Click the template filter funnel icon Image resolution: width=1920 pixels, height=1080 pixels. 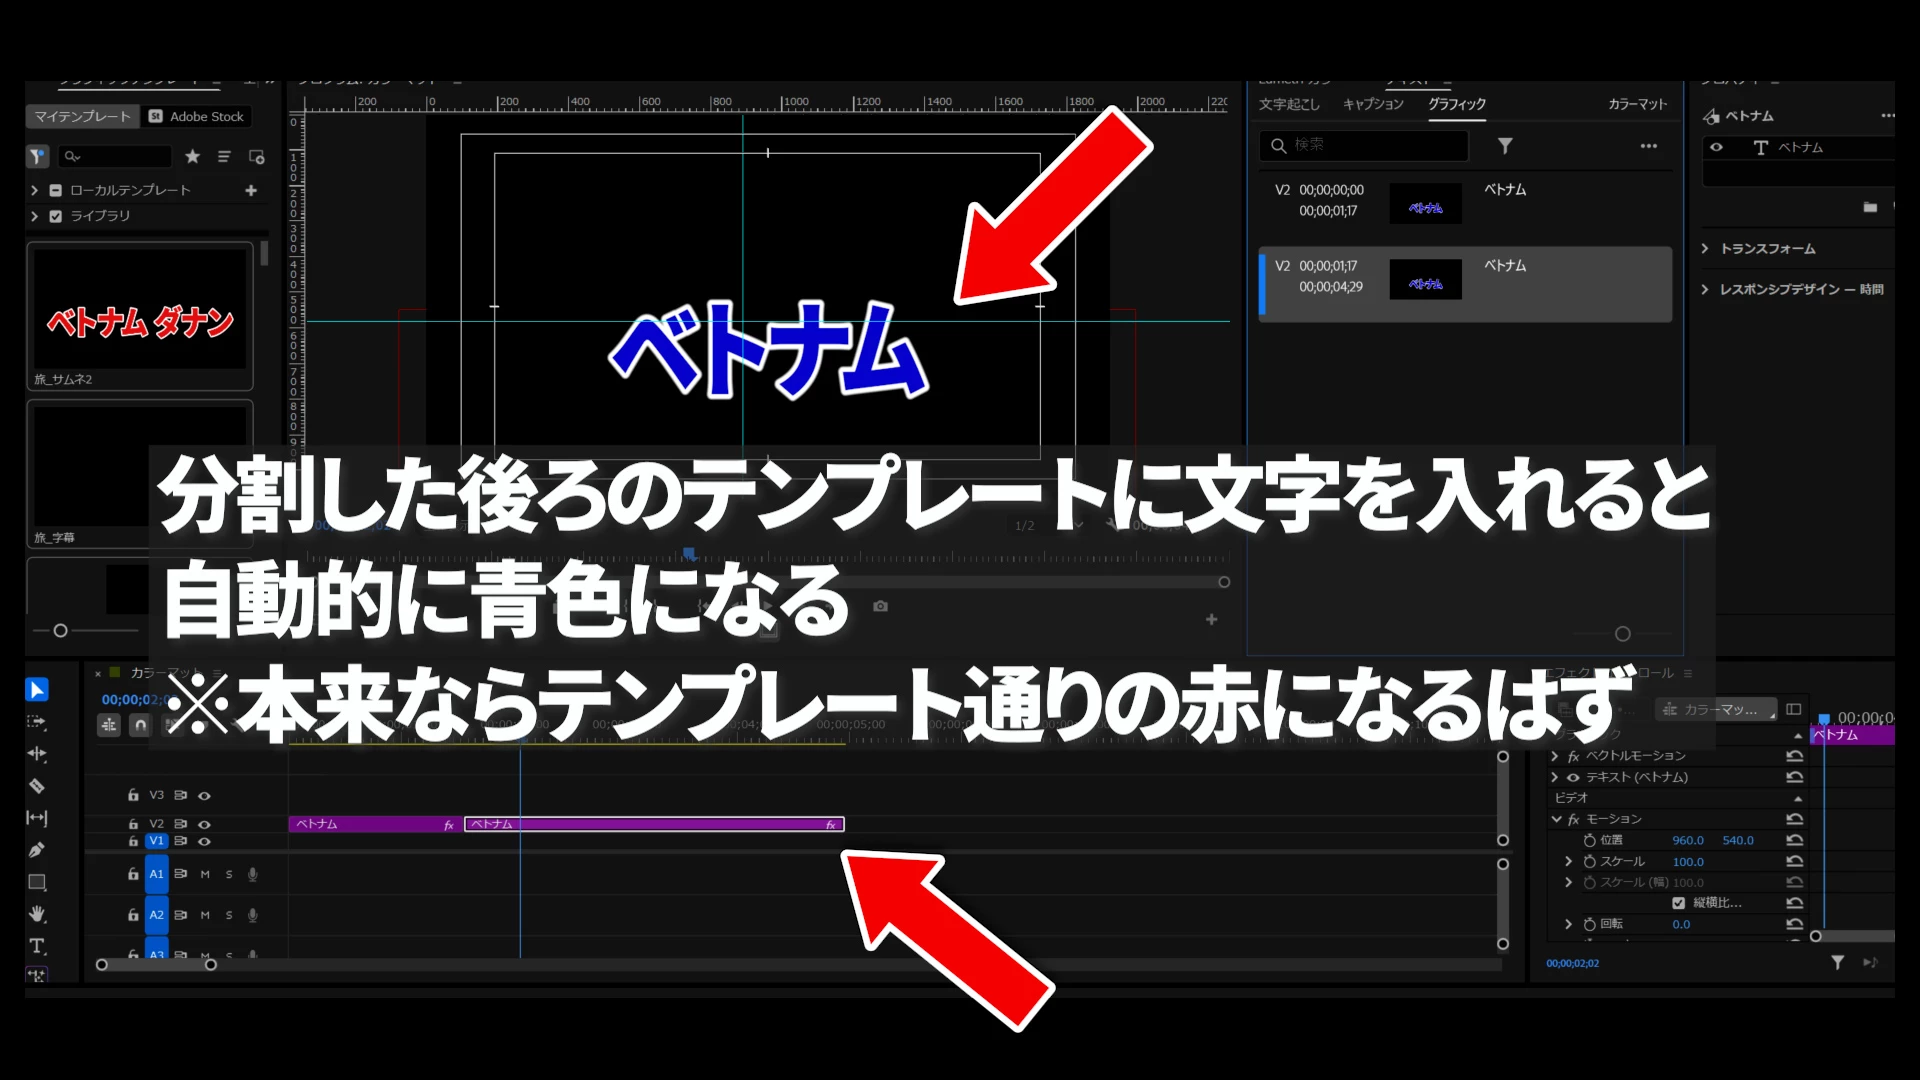37,156
